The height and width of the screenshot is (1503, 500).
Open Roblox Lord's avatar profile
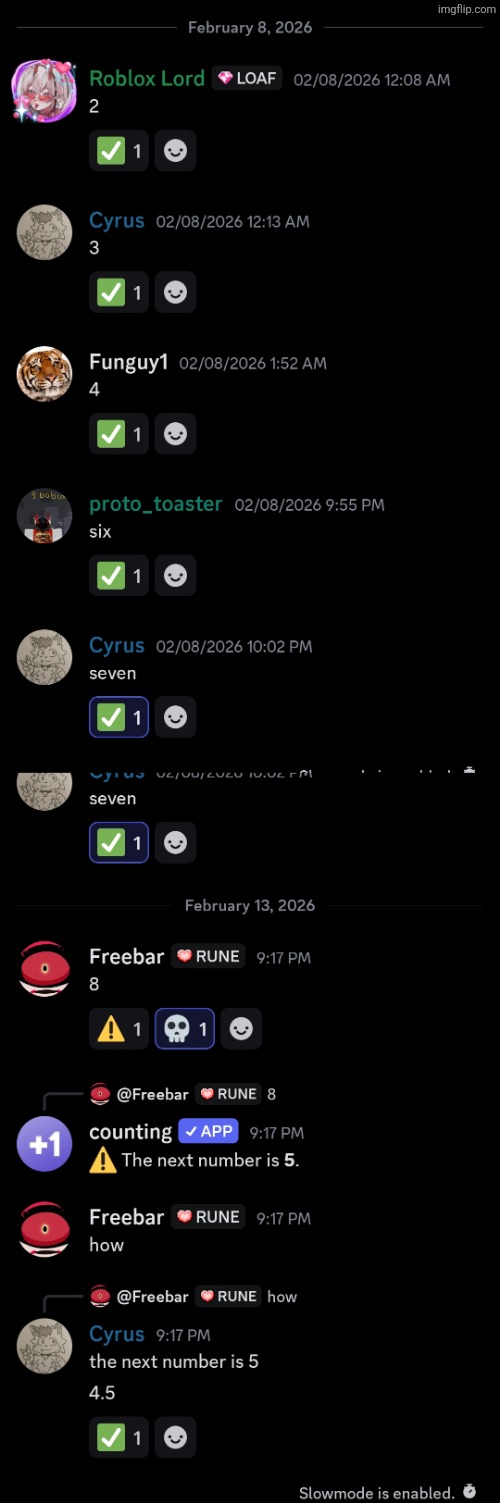(x=43, y=91)
